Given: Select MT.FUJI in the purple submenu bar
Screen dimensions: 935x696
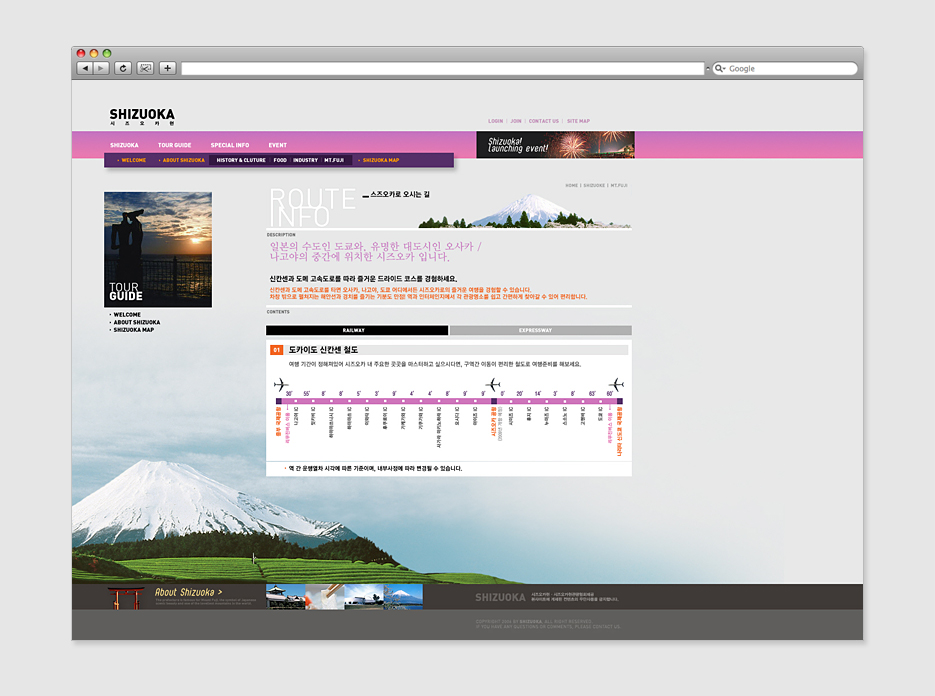Looking at the screenshot, I should [334, 160].
